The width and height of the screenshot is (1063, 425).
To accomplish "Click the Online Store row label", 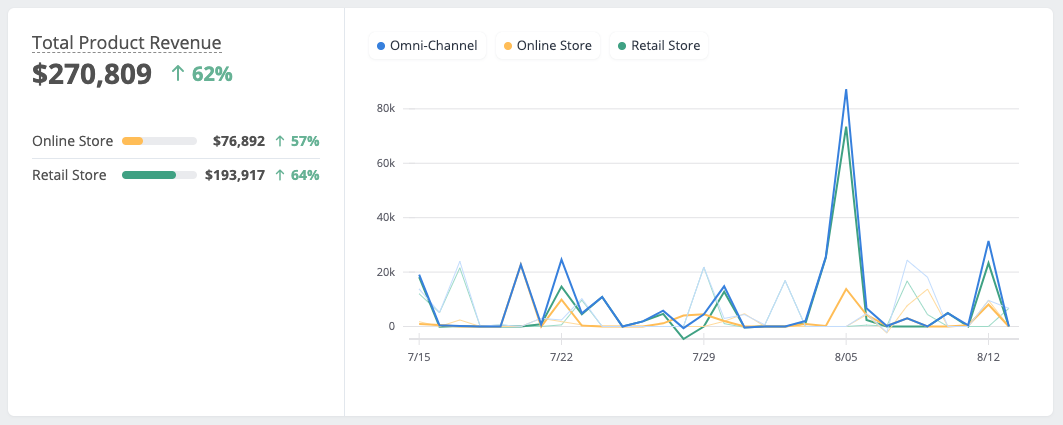I will 73,141.
